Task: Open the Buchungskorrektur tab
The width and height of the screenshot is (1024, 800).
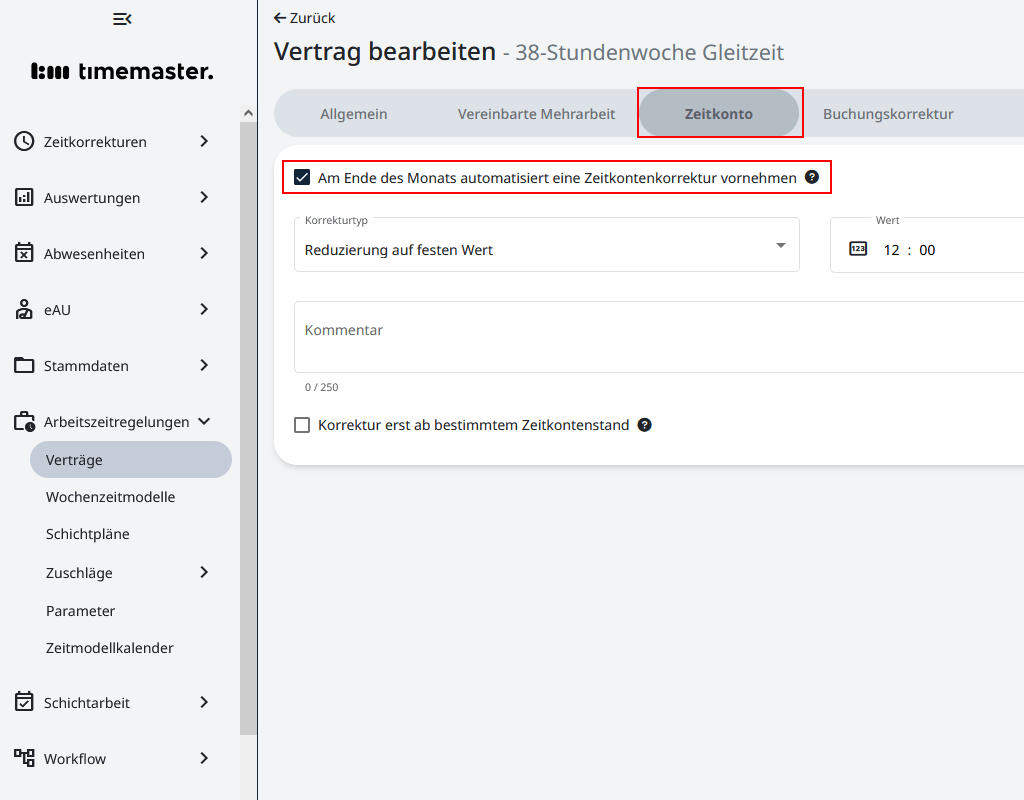Action: (888, 114)
